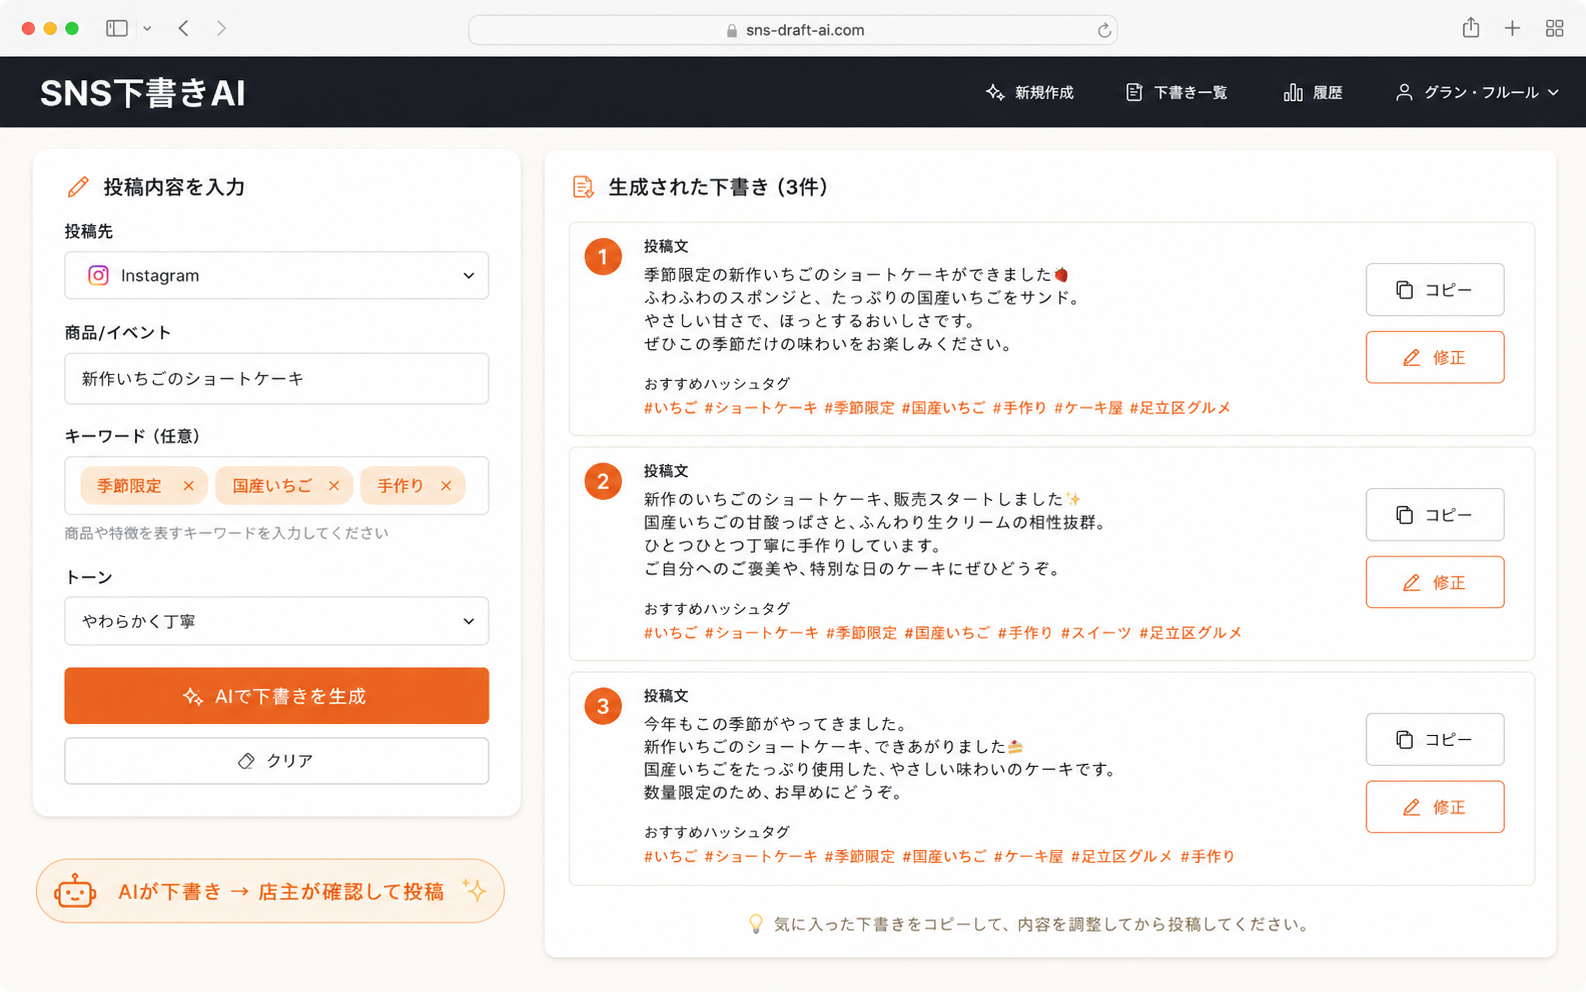
Task: Go back with the browser back arrow
Action: [x=184, y=29]
